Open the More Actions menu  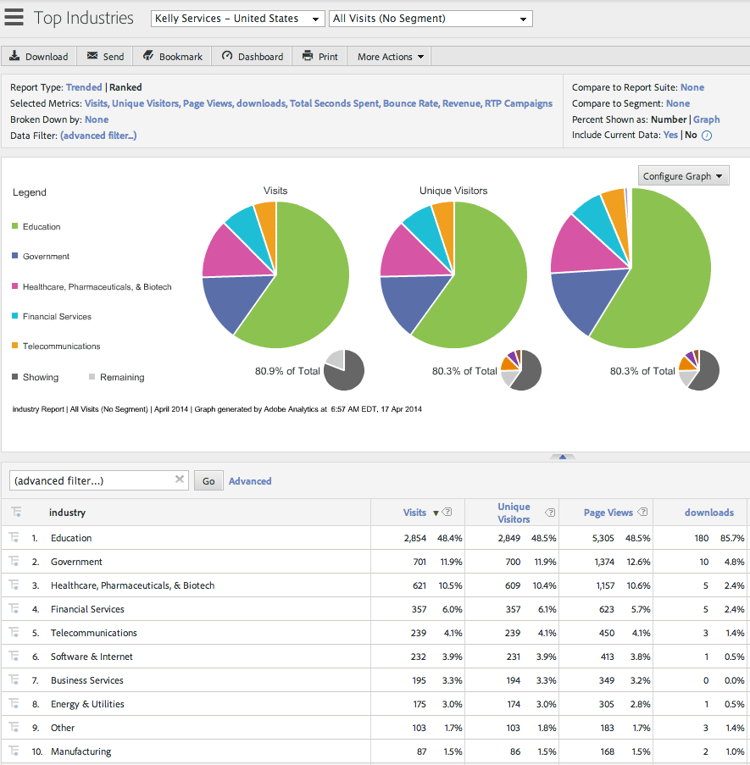click(x=390, y=57)
